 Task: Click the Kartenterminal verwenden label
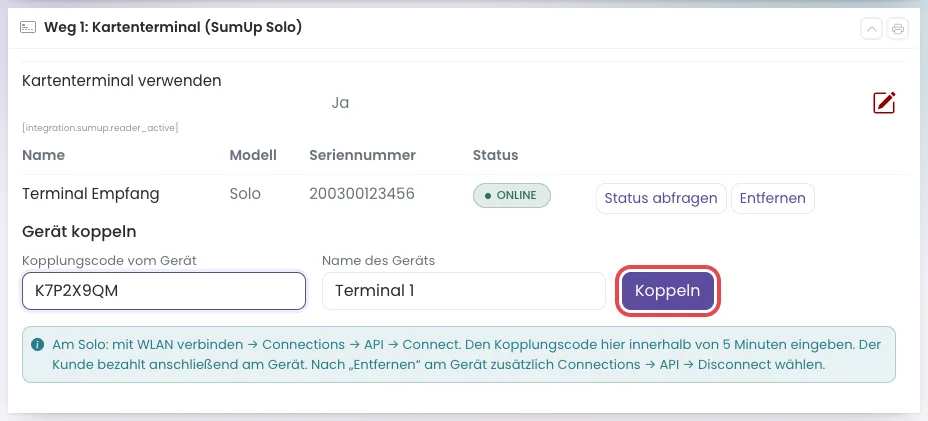click(121, 81)
